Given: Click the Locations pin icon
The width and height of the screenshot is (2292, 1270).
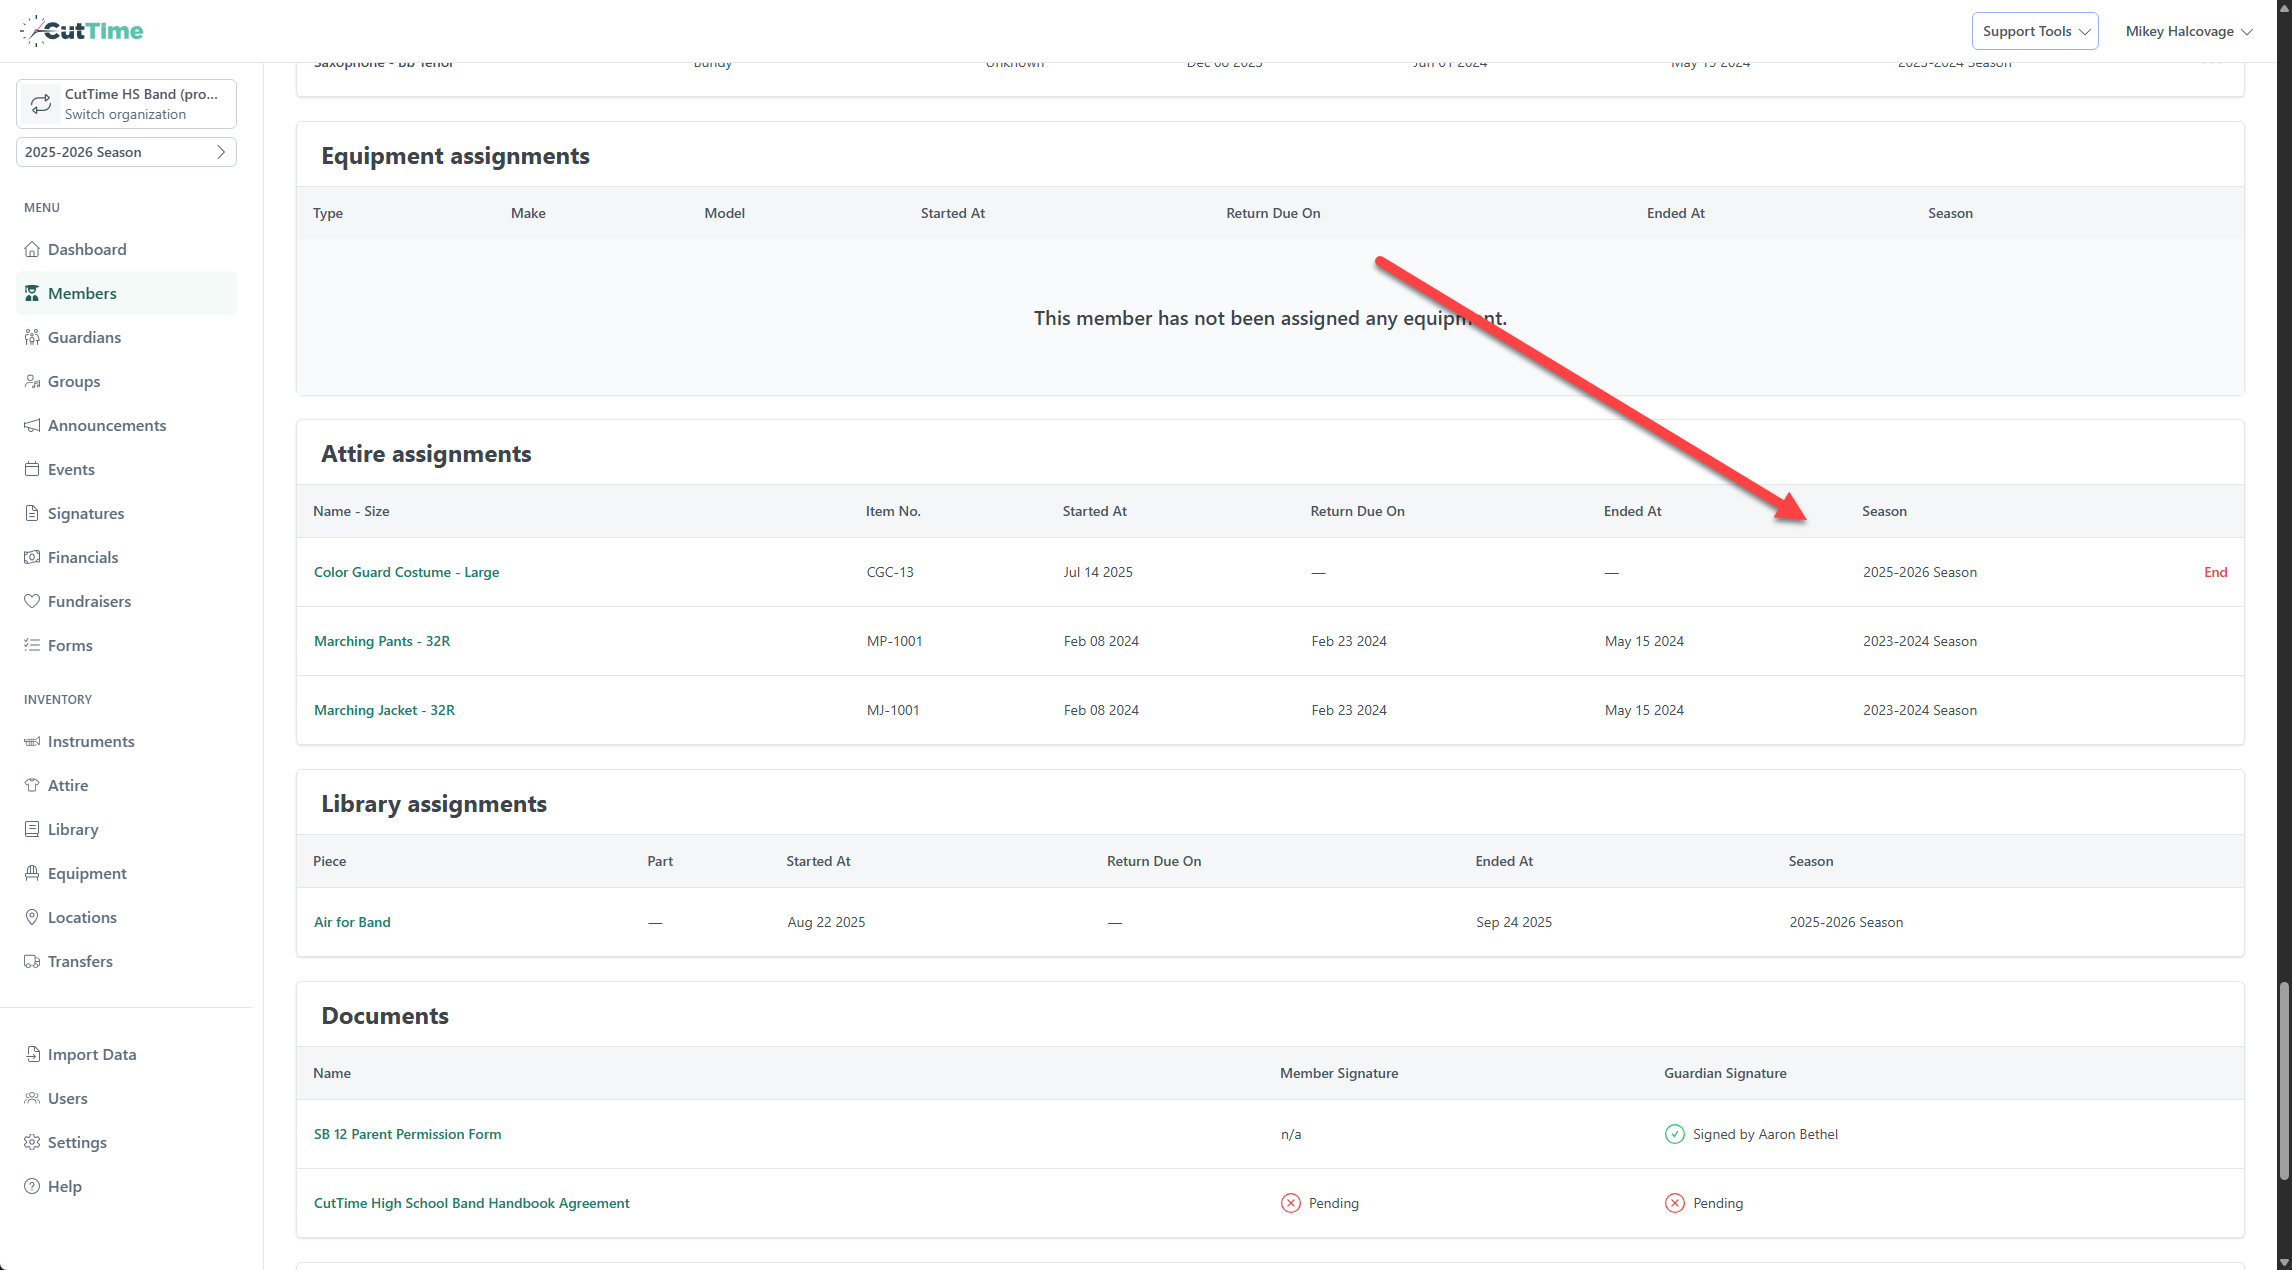Looking at the screenshot, I should (x=32, y=917).
